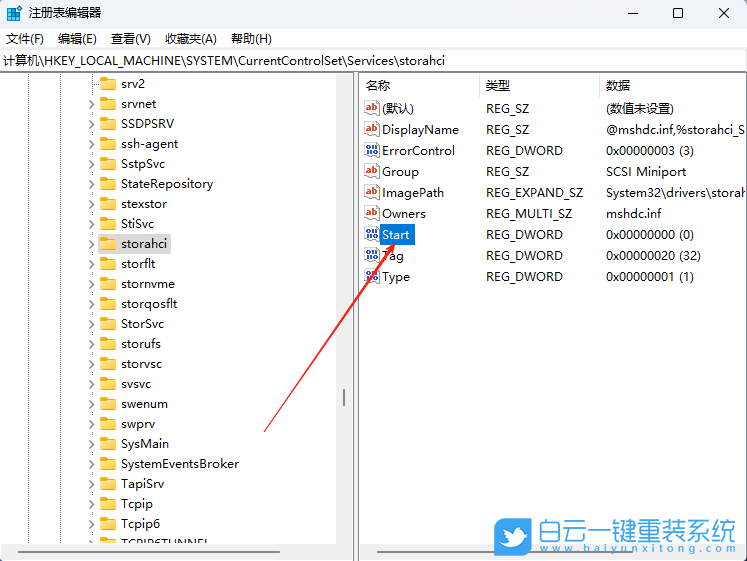The image size is (747, 561).
Task: Click the SSDPSRV folder icon
Action: [x=108, y=124]
